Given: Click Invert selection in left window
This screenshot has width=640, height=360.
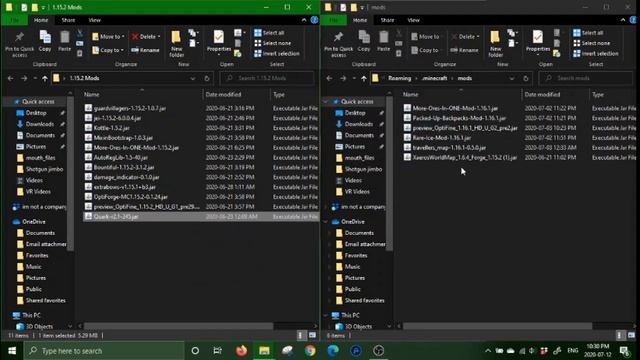Looking at the screenshot, I should tap(277, 53).
